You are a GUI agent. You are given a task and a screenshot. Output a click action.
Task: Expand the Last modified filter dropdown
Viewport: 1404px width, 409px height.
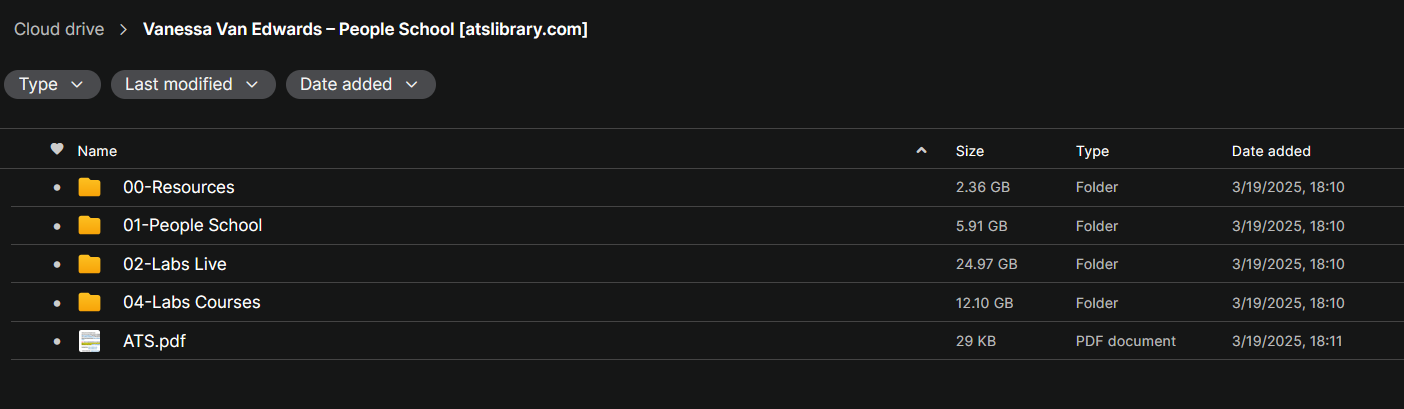coord(193,85)
